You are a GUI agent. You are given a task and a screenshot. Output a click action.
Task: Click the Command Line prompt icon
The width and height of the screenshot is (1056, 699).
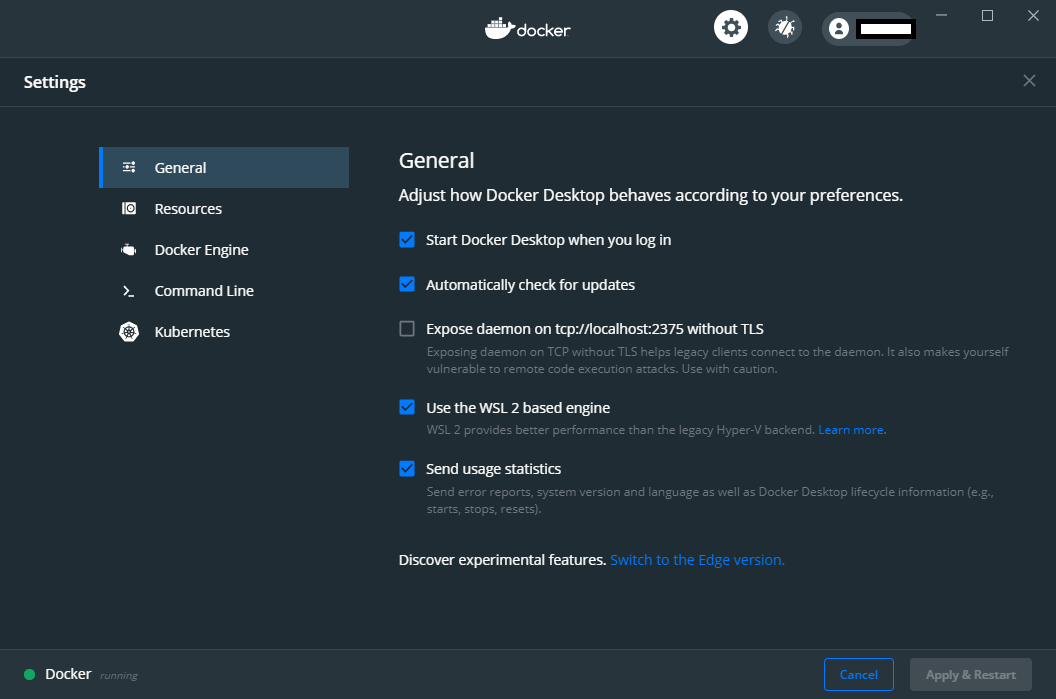coord(129,291)
